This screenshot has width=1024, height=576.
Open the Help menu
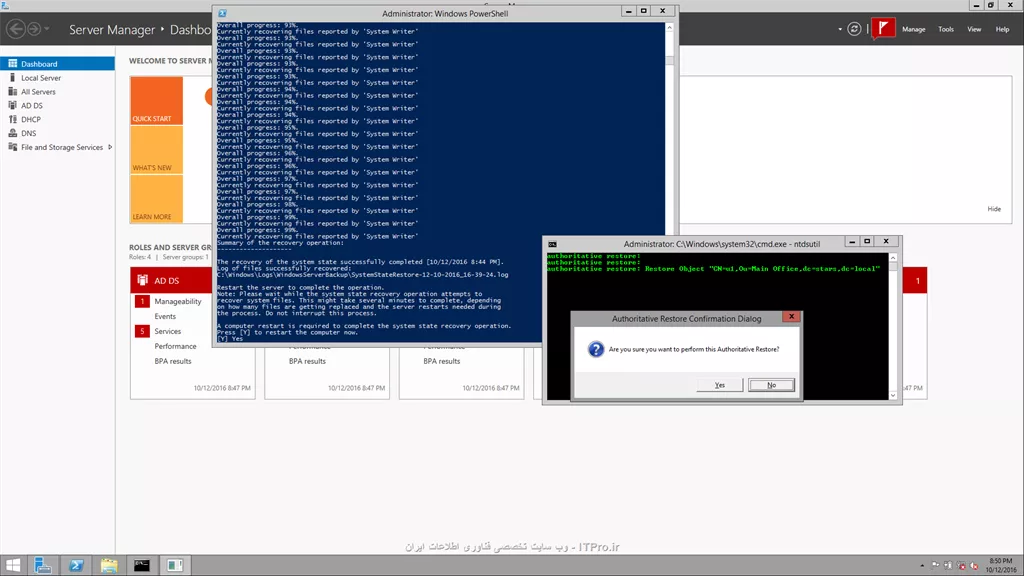pyautogui.click(x=1002, y=29)
